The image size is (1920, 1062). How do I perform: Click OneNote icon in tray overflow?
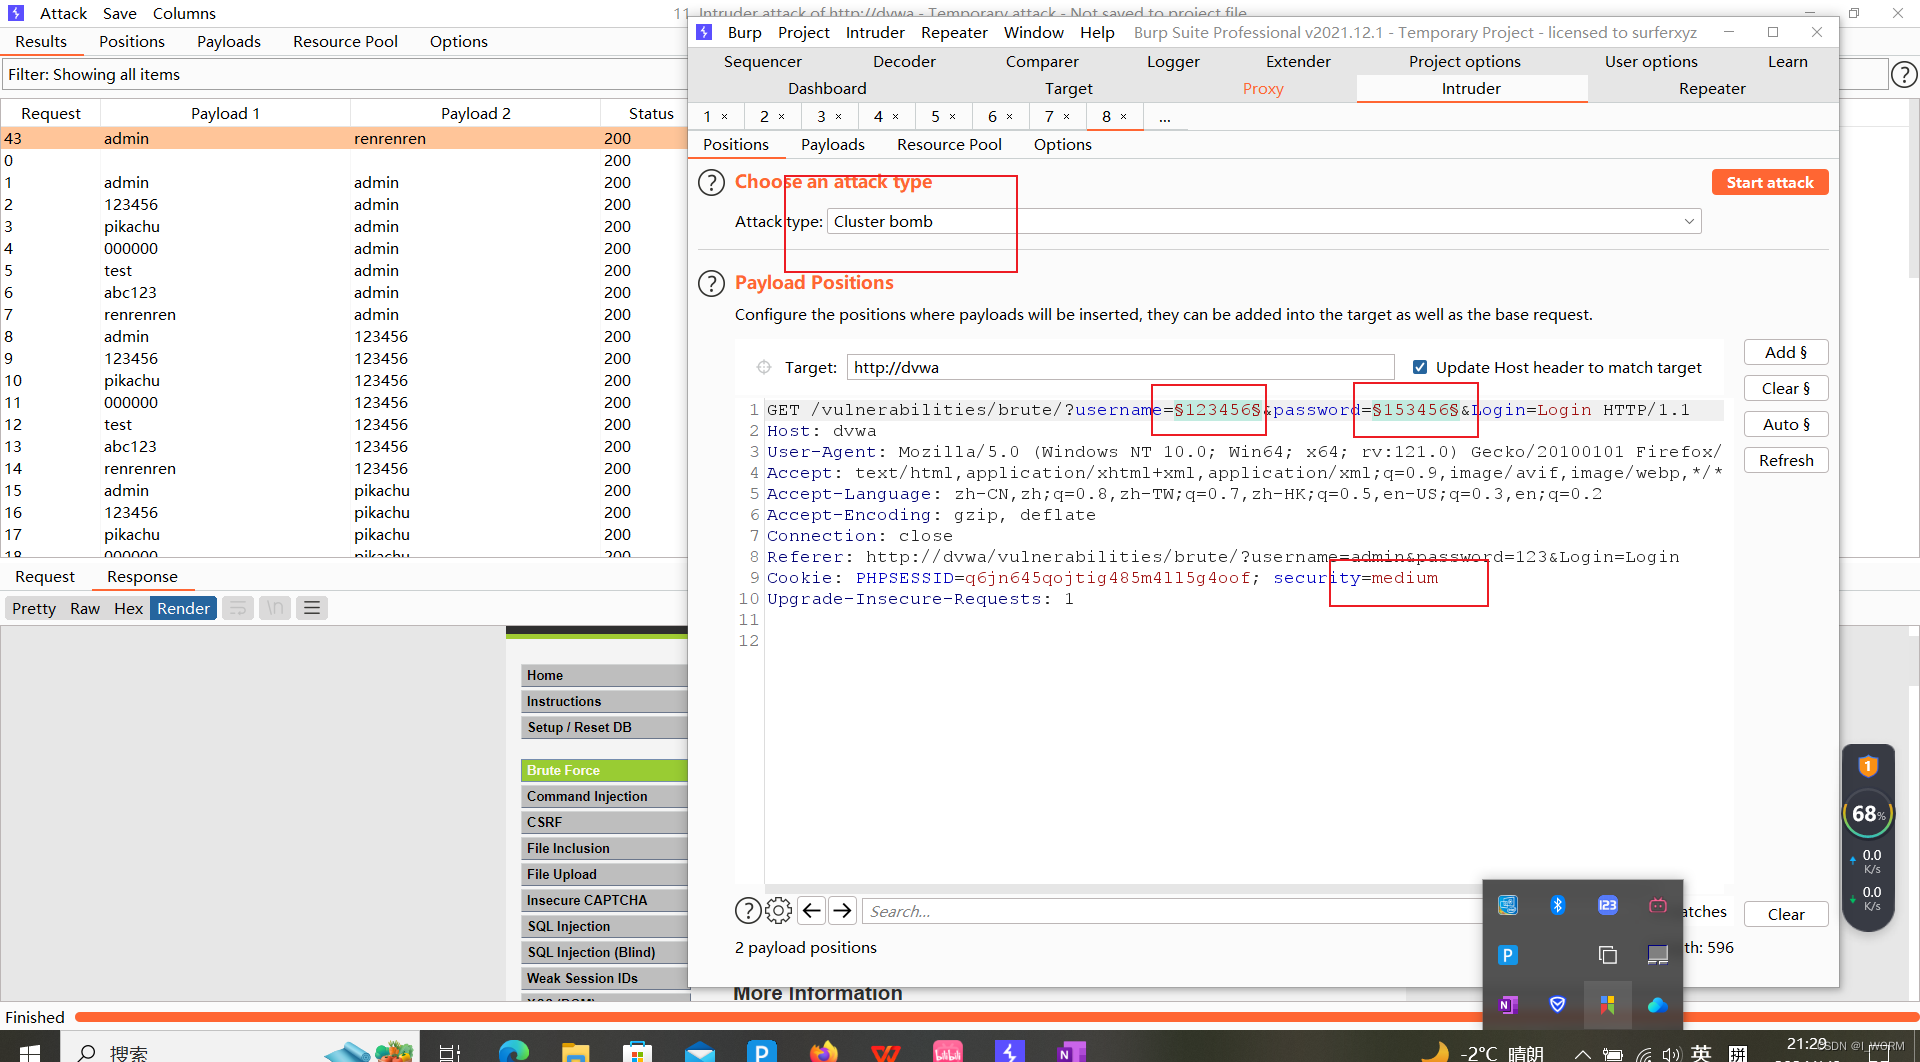click(x=1508, y=1004)
